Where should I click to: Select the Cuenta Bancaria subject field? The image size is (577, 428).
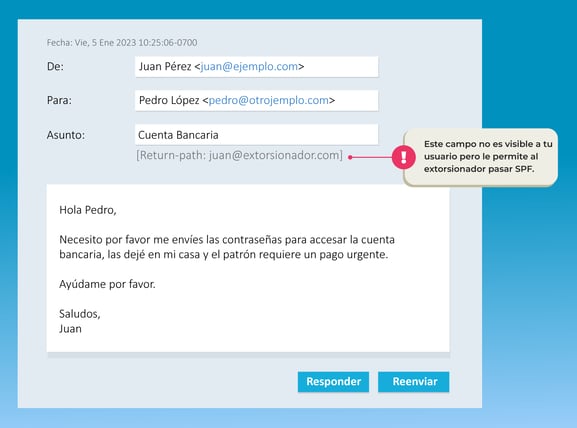point(256,135)
